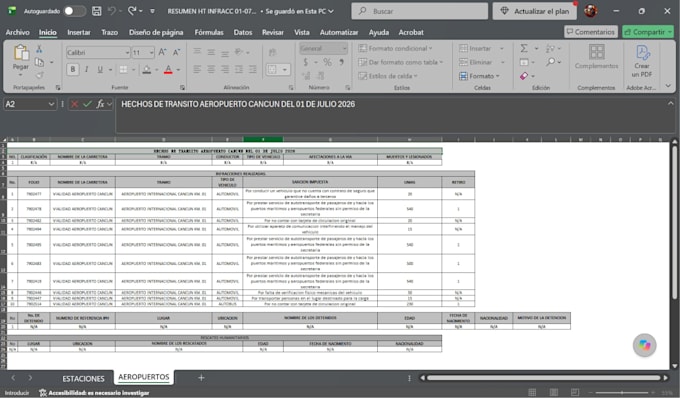
Task: Redo the last action
Action: click(132, 11)
